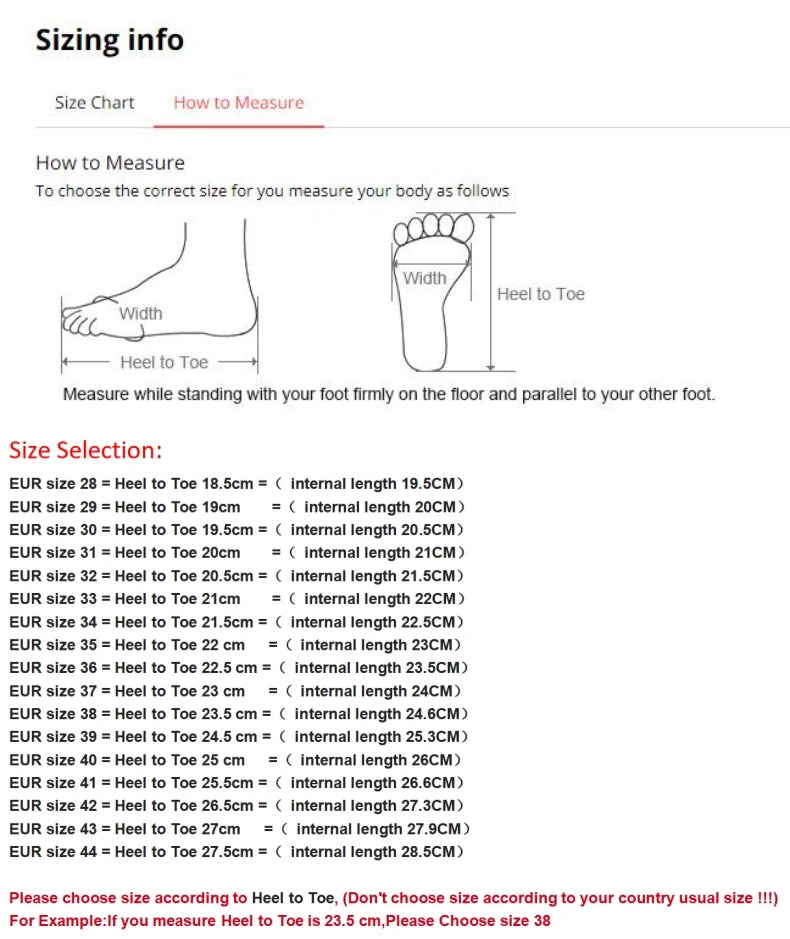Click the red 'Please choose size' notice
The image size is (790, 939).
coord(394,898)
